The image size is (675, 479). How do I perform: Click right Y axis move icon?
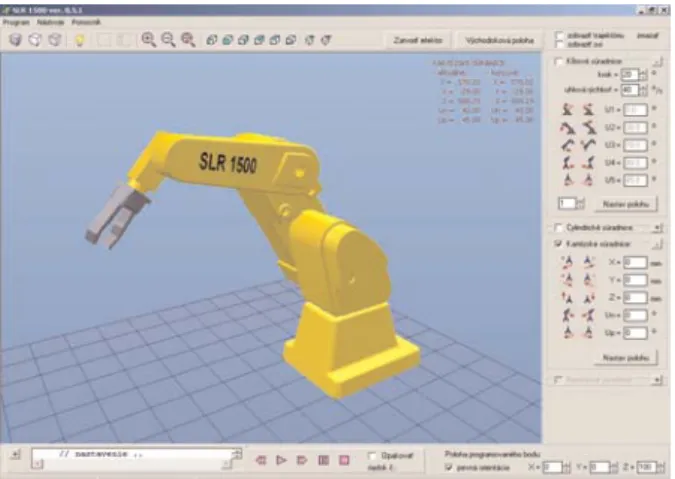pyautogui.click(x=588, y=280)
